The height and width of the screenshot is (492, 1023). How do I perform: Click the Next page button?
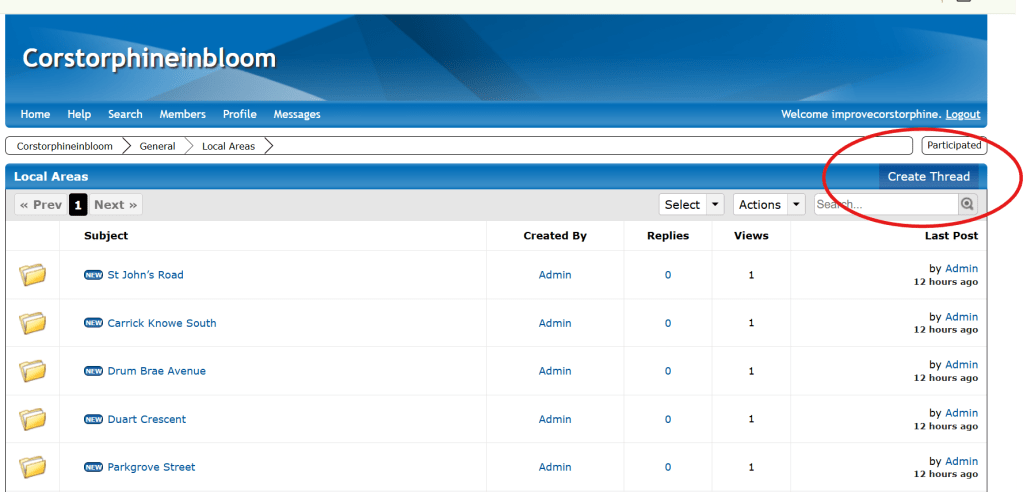click(115, 205)
